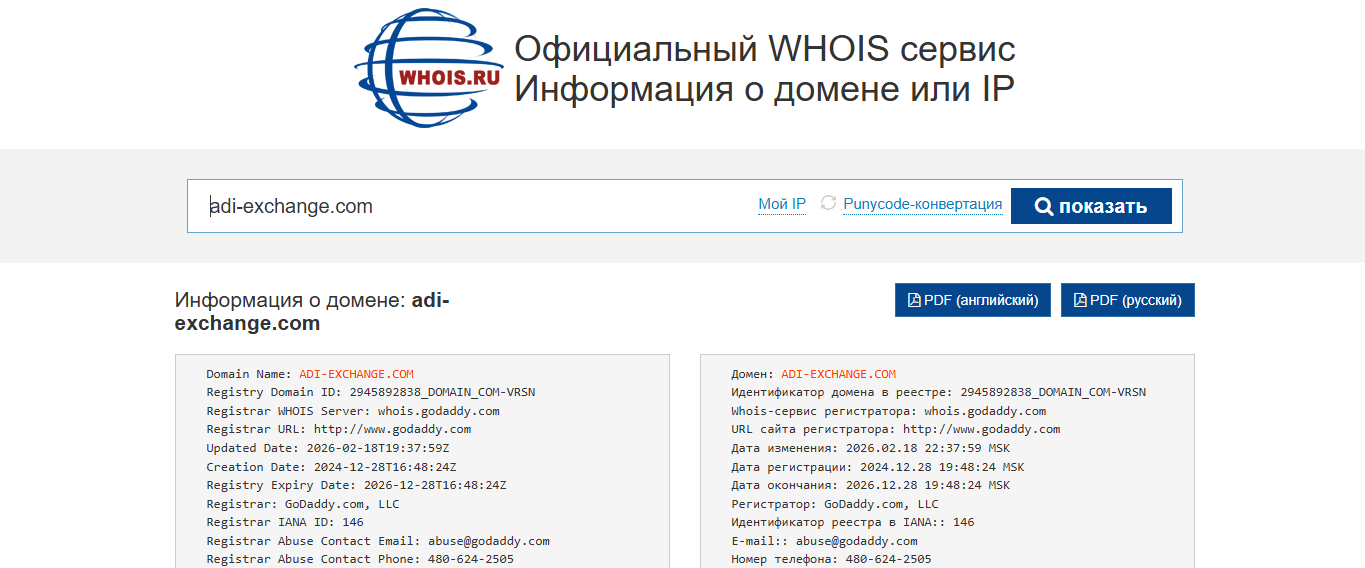Open the Punycode-конвертация link
Image resolution: width=1365 pixels, height=568 pixels.
coord(922,204)
